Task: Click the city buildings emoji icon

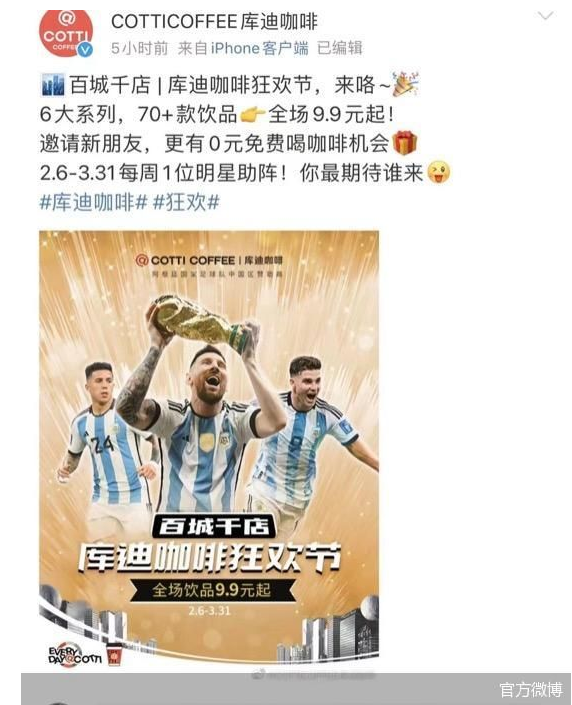Action: pyautogui.click(x=52, y=85)
